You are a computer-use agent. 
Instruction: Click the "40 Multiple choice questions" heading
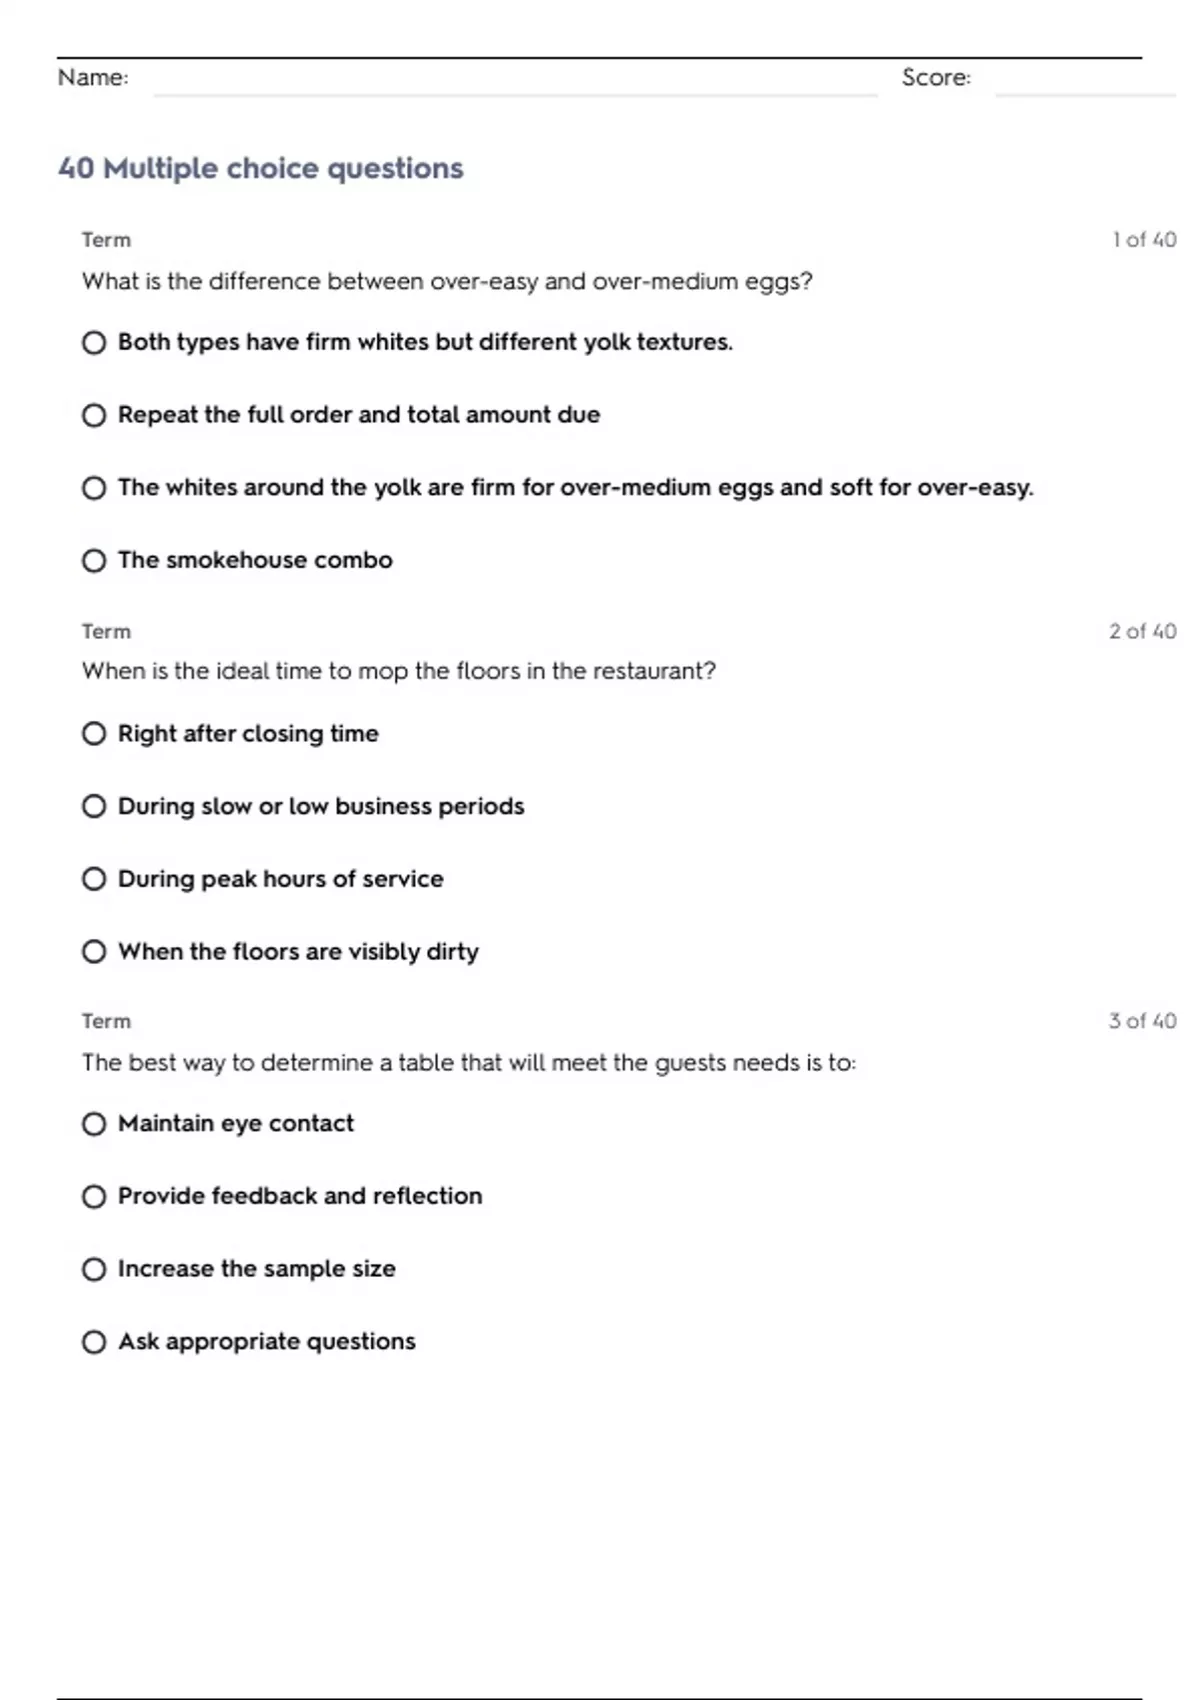coord(261,168)
